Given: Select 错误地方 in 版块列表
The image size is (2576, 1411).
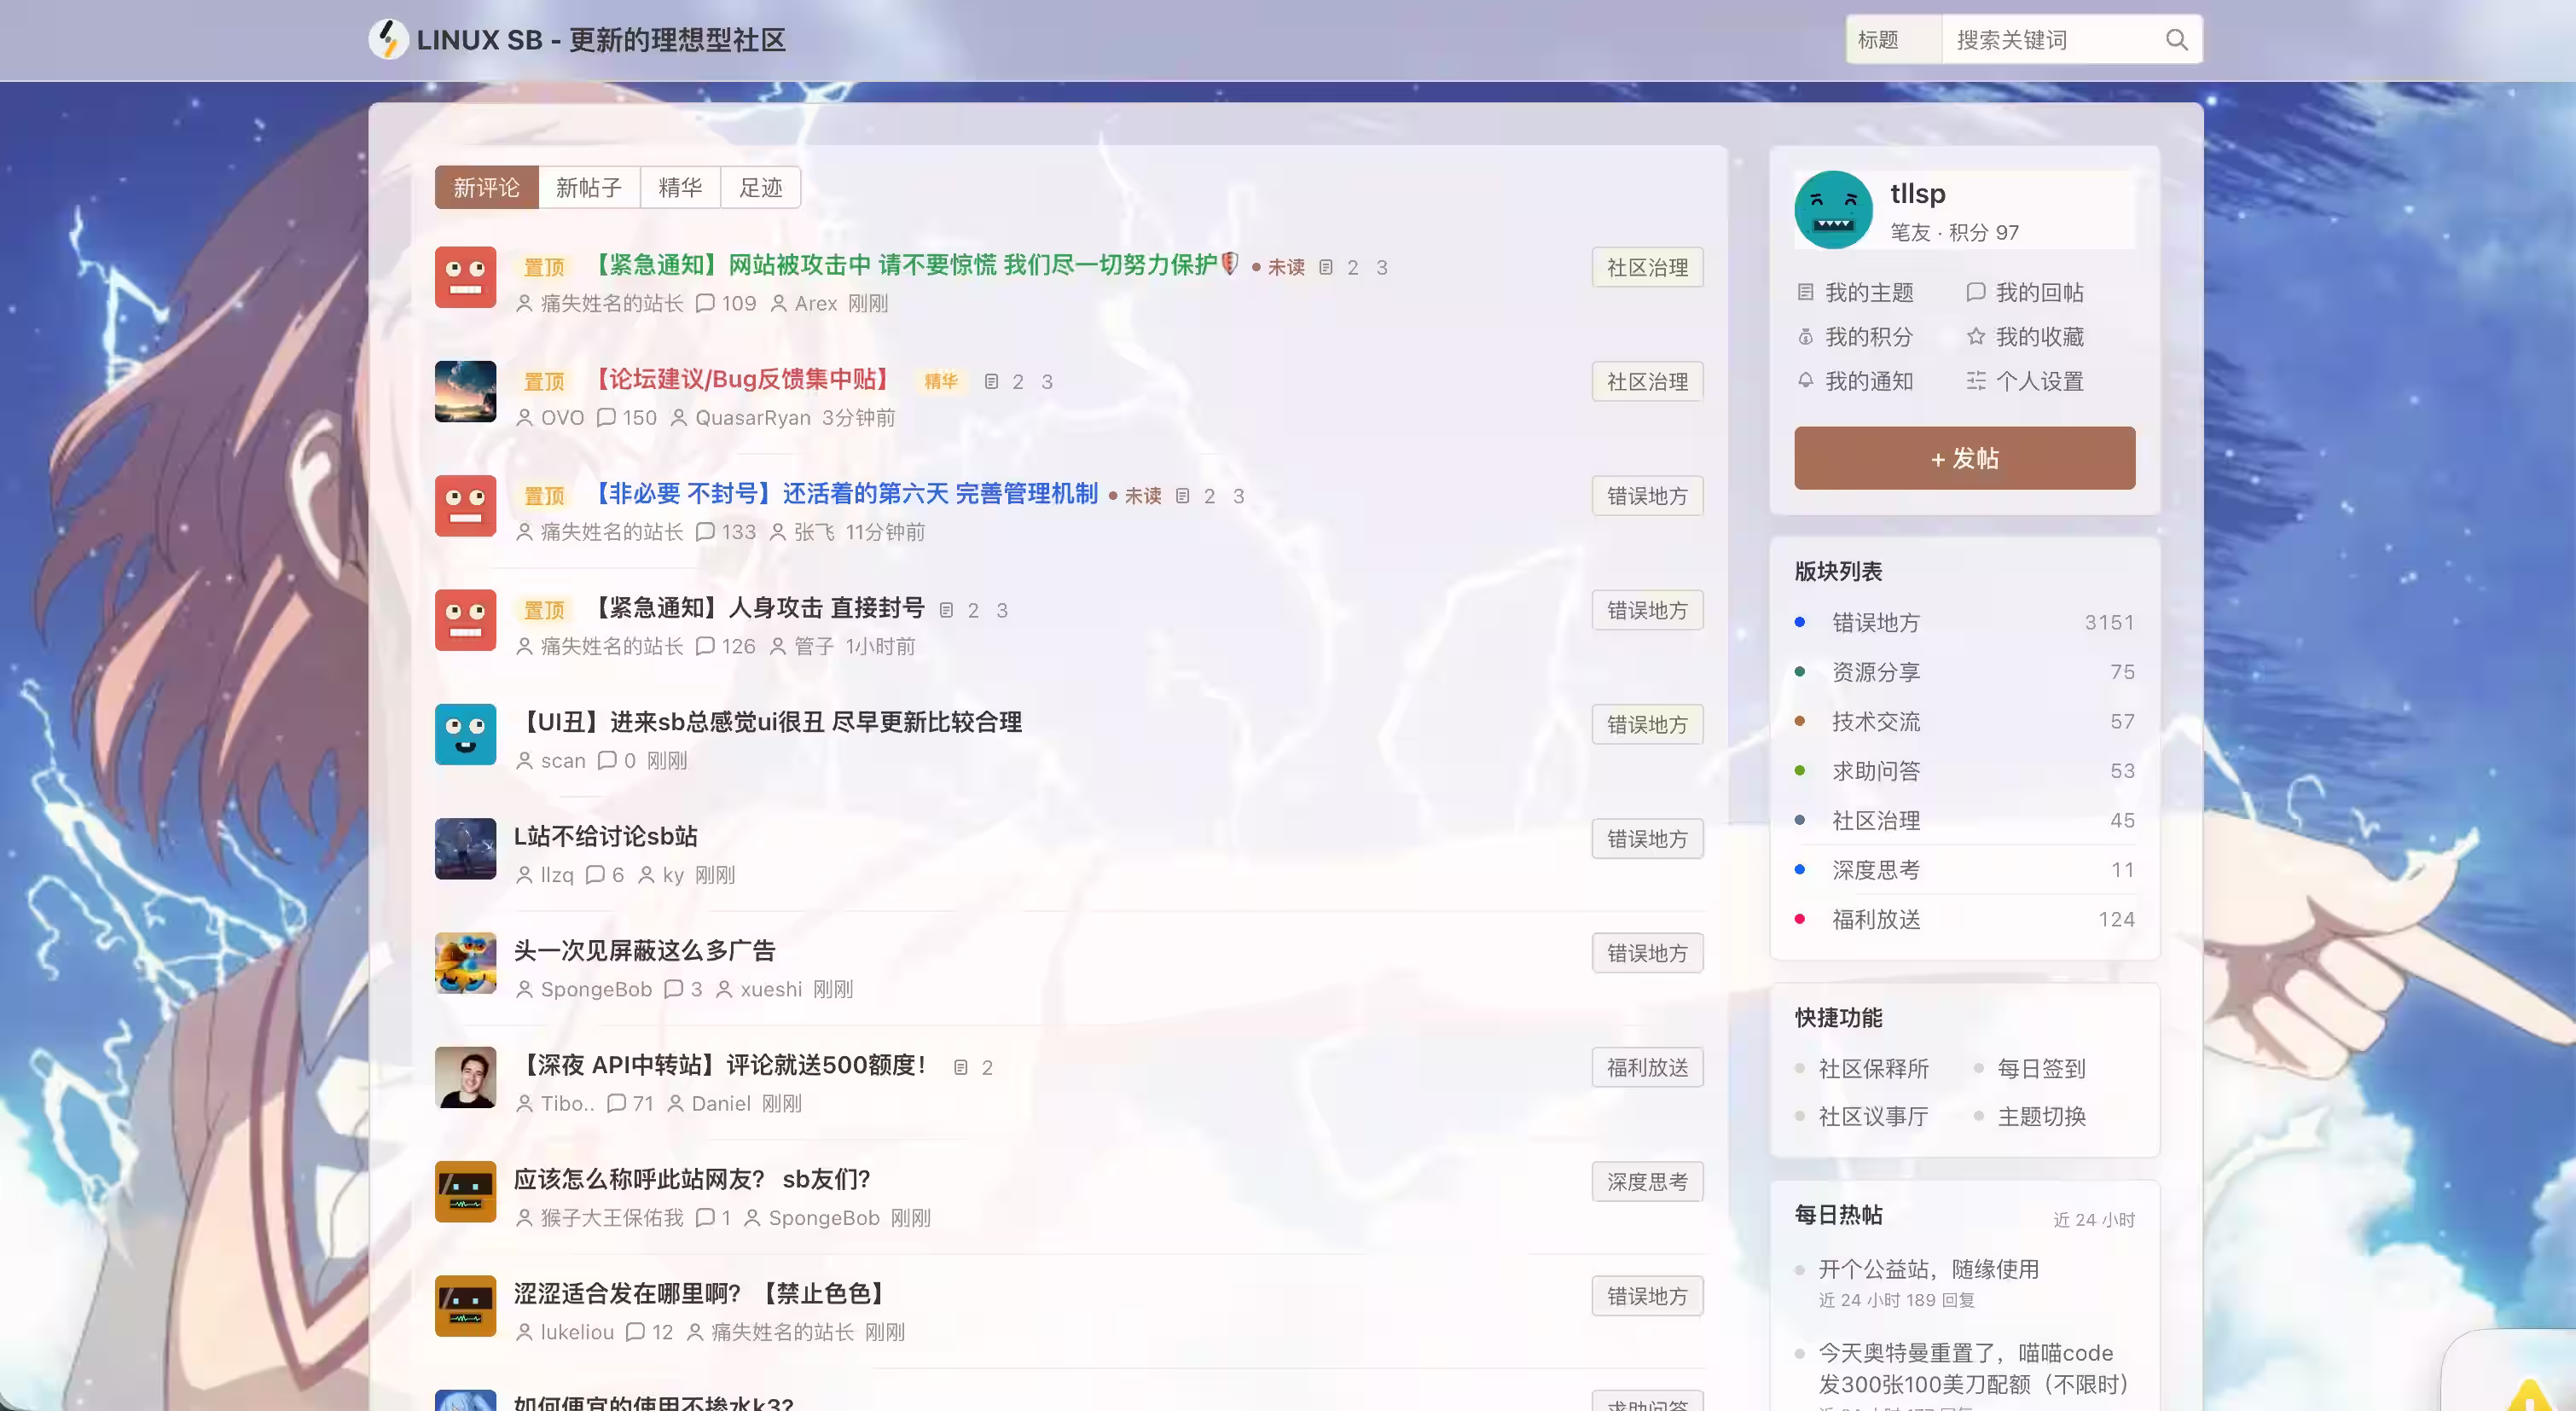Looking at the screenshot, I should pyautogui.click(x=1964, y=622).
